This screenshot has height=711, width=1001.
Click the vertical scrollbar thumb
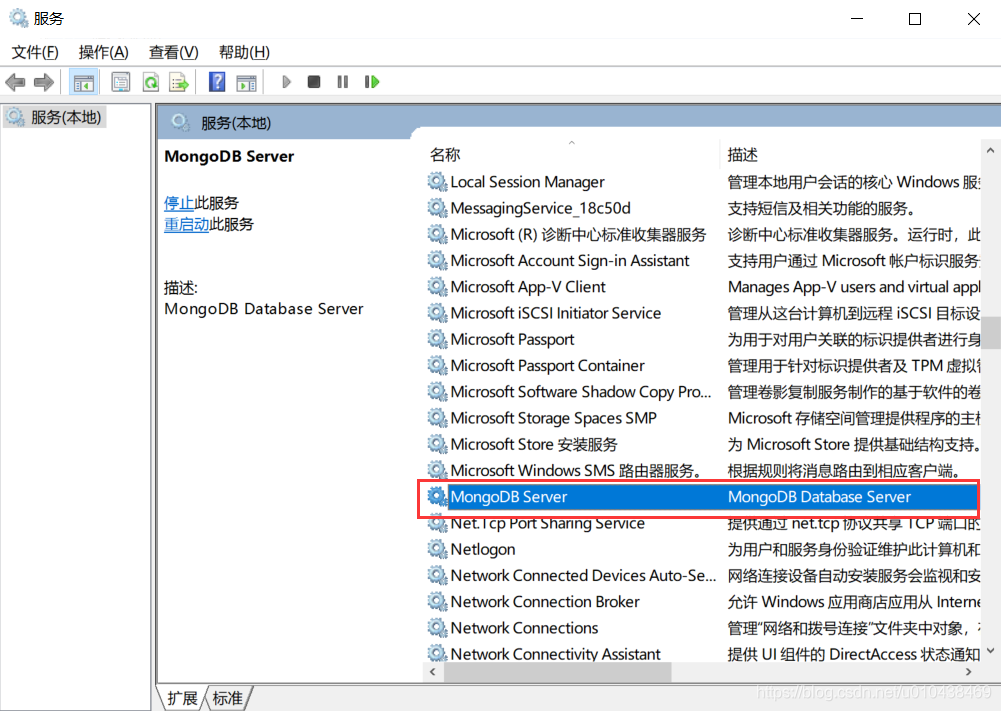(x=990, y=333)
